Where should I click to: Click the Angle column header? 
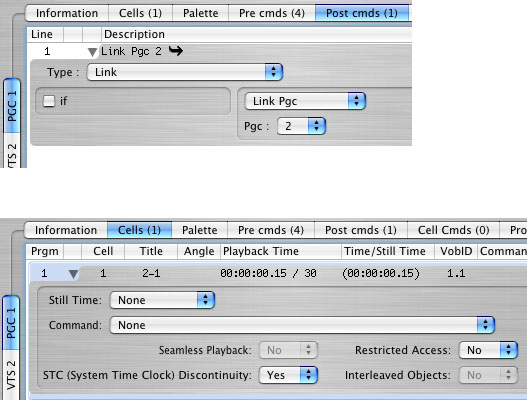[x=199, y=251]
